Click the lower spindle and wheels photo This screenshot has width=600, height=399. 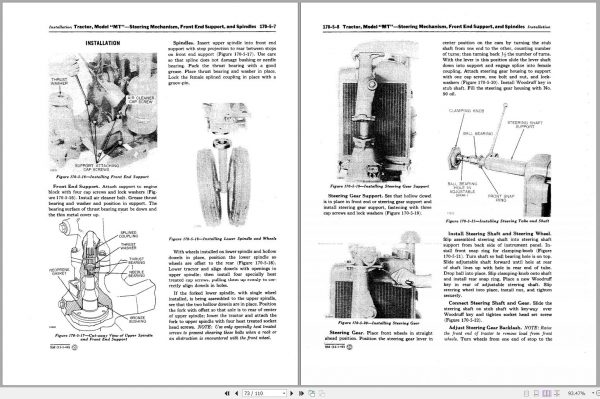coord(223,165)
